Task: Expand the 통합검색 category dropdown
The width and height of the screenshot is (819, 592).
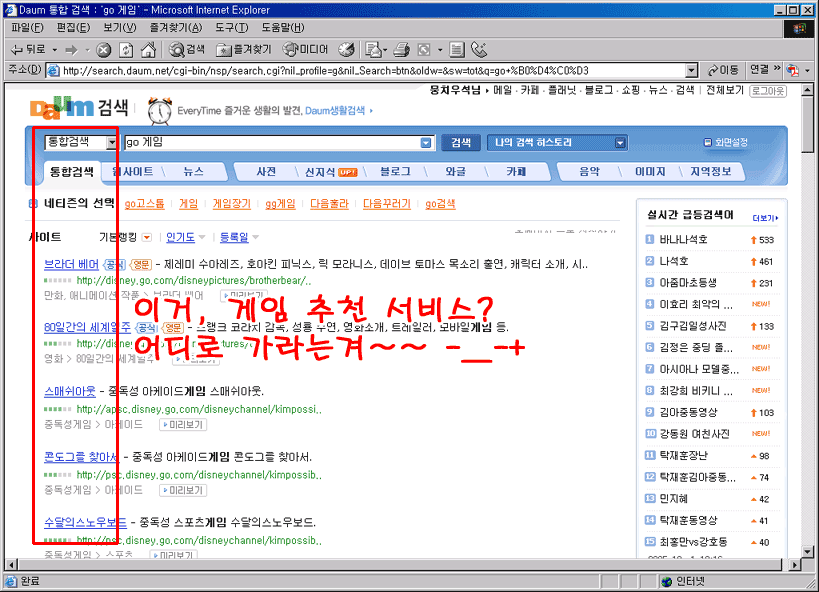Action: [111, 143]
